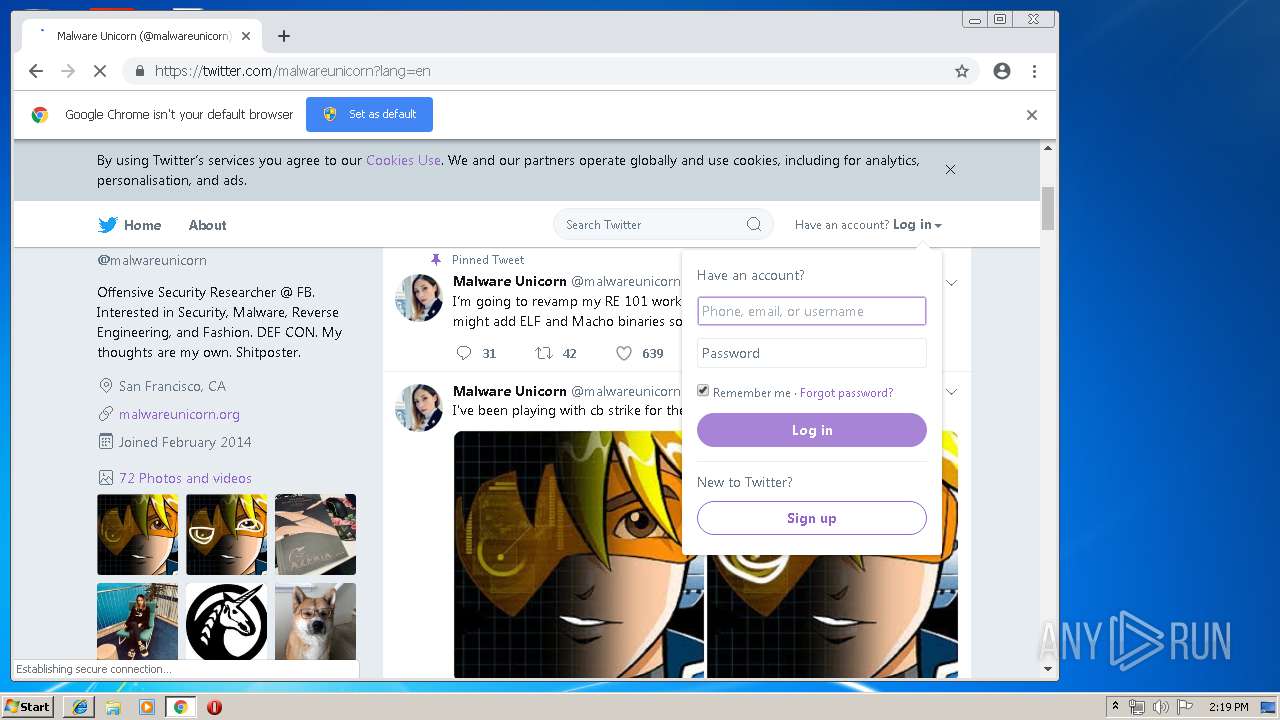Open the folder icon in the taskbar
The height and width of the screenshot is (720, 1280).
113,707
